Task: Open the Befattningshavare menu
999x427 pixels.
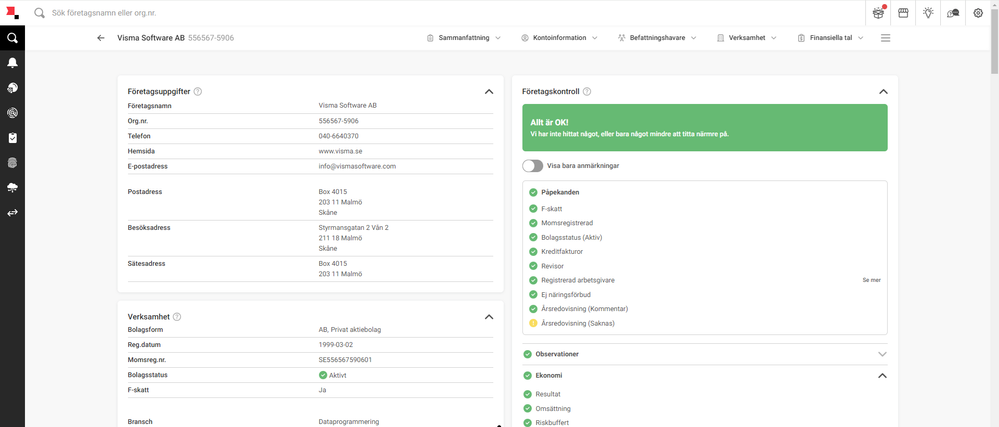Action: coord(658,38)
